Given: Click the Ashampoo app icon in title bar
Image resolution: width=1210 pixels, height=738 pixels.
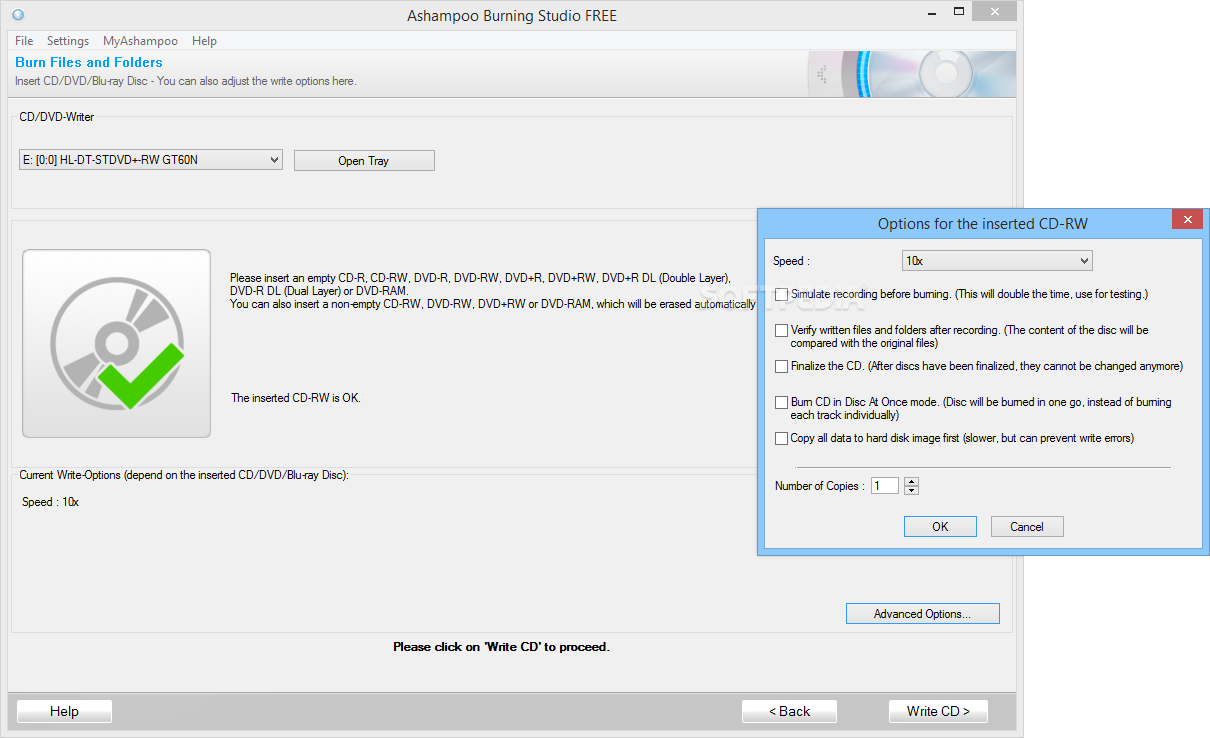Looking at the screenshot, I should pos(18,15).
